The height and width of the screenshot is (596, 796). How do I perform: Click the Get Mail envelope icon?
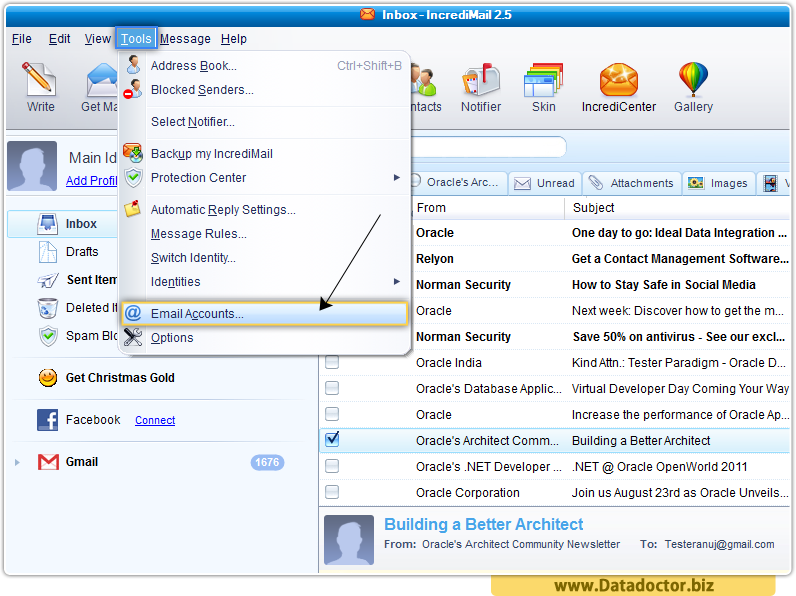tap(101, 80)
